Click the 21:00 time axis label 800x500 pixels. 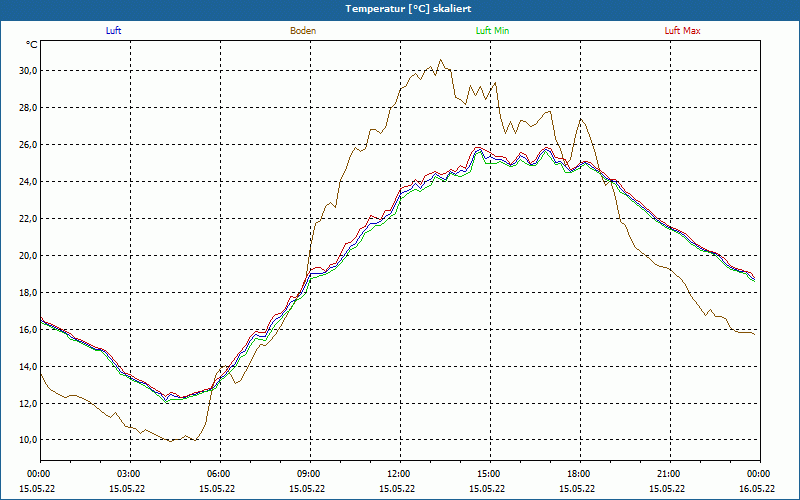[670, 474]
